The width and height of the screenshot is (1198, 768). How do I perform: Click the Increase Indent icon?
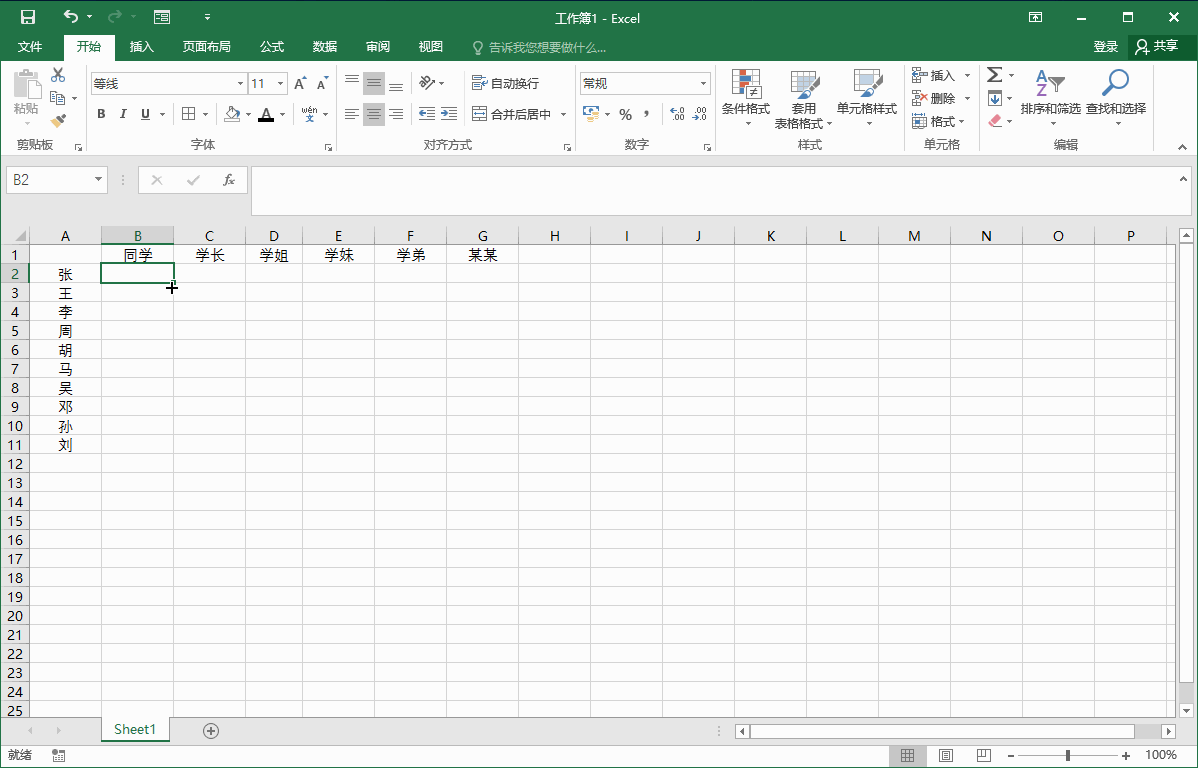coord(449,114)
